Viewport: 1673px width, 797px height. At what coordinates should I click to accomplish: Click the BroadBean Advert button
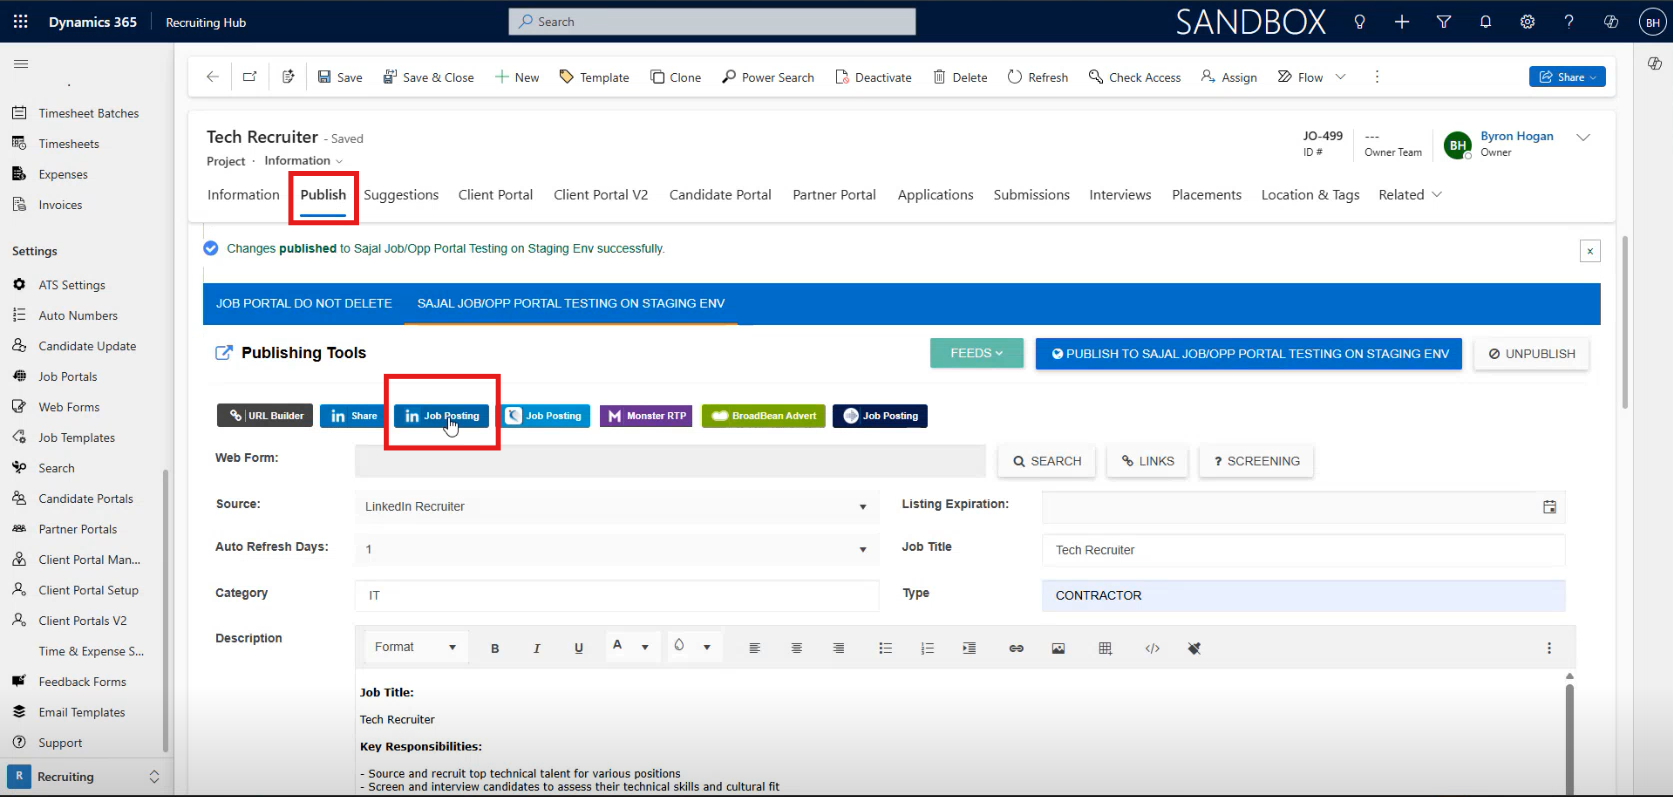coord(764,416)
